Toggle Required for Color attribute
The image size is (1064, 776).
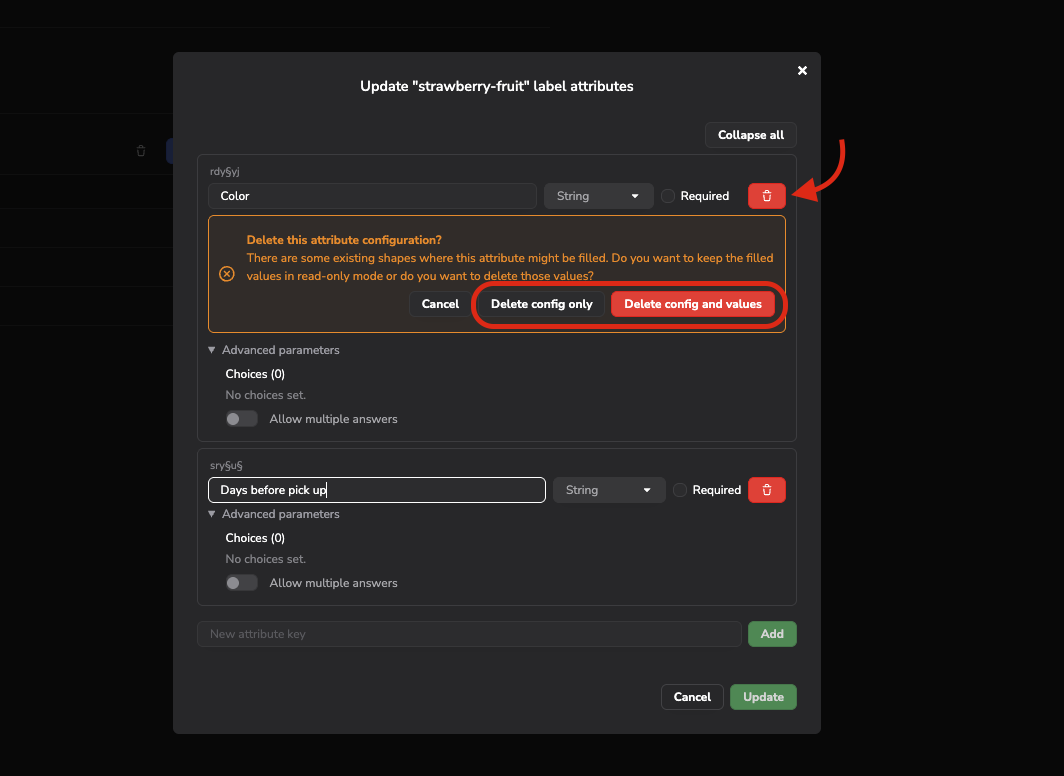(668, 196)
